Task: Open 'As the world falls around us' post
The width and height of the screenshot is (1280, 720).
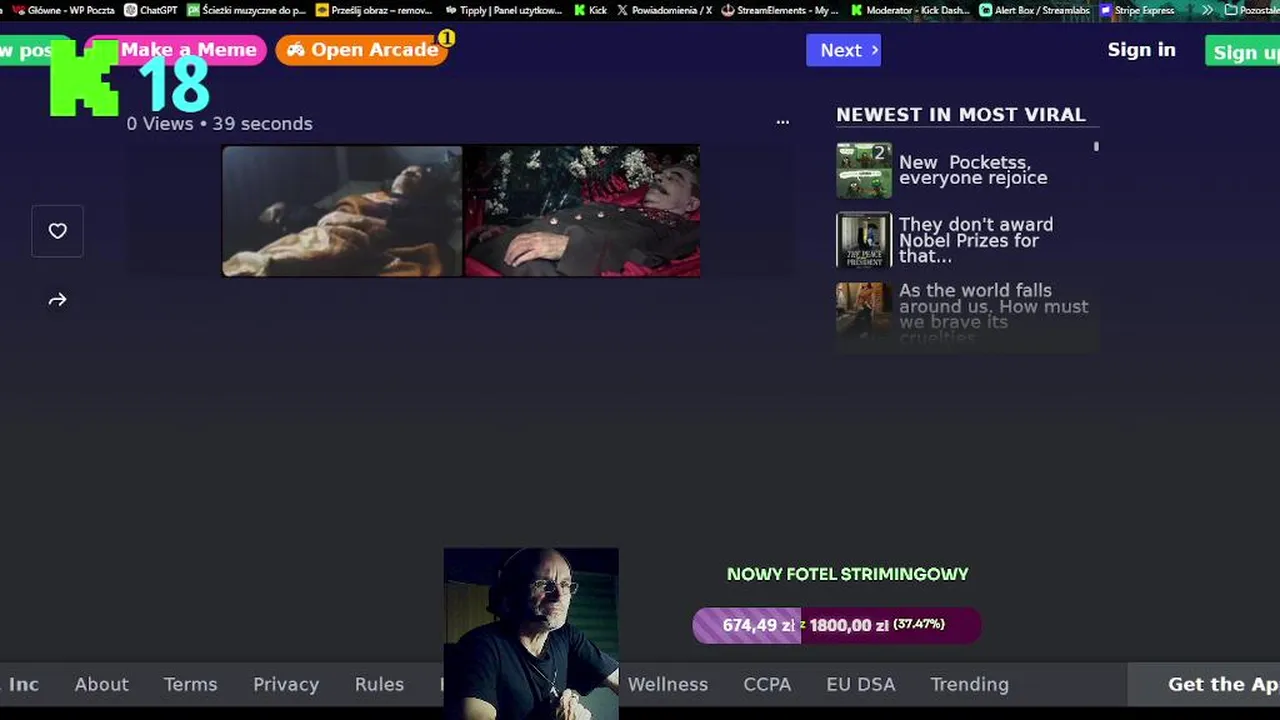Action: pos(994,314)
